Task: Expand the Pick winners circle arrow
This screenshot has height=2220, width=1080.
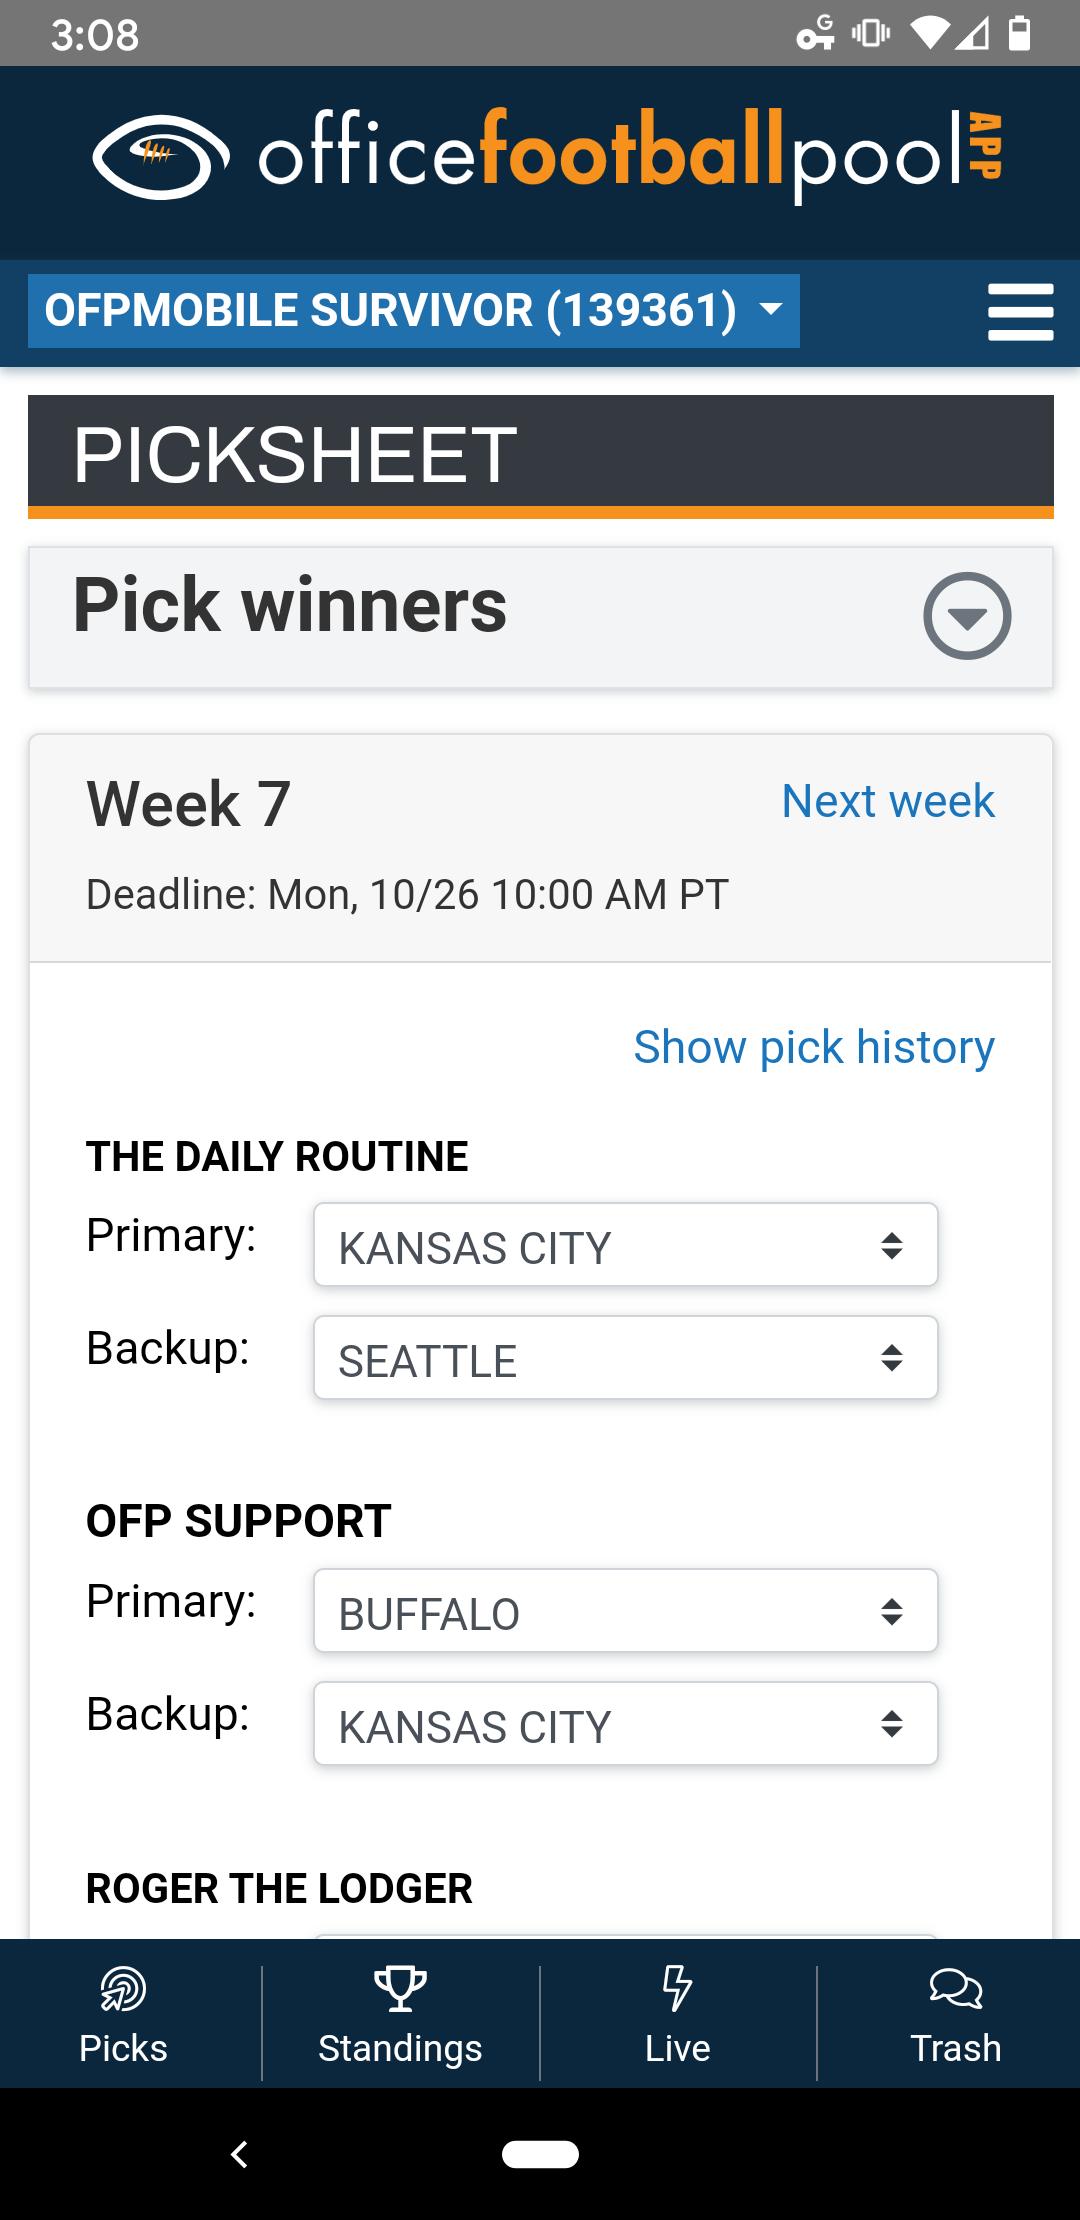Action: click(x=966, y=616)
